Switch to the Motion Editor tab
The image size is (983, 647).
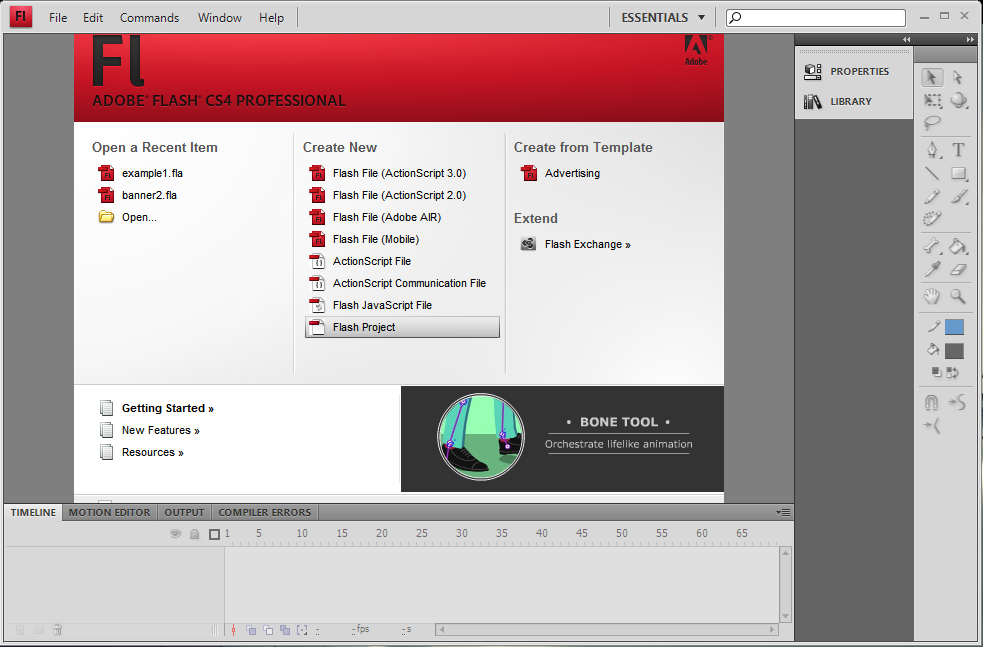coord(110,512)
